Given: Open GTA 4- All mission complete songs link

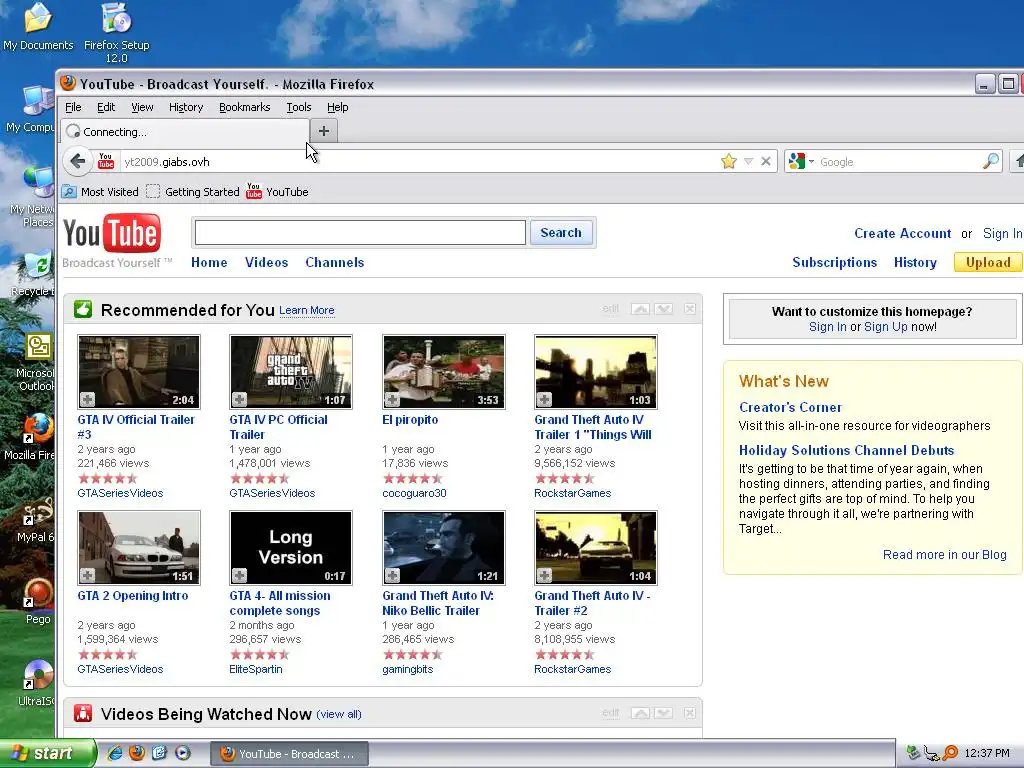Looking at the screenshot, I should point(280,603).
